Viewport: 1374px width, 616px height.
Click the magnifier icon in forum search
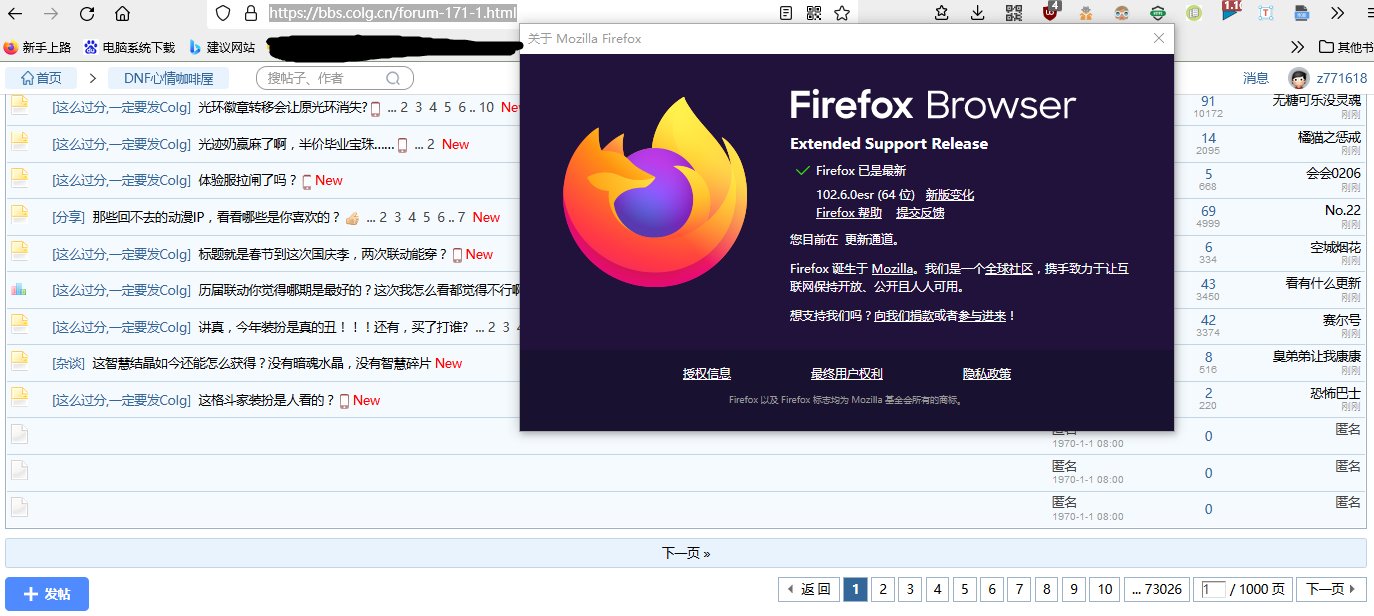click(x=394, y=78)
